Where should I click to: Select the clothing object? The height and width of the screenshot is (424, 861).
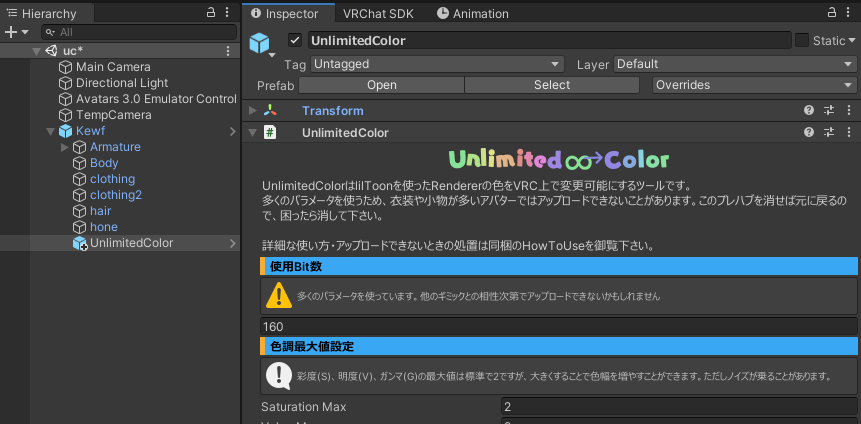click(x=113, y=178)
